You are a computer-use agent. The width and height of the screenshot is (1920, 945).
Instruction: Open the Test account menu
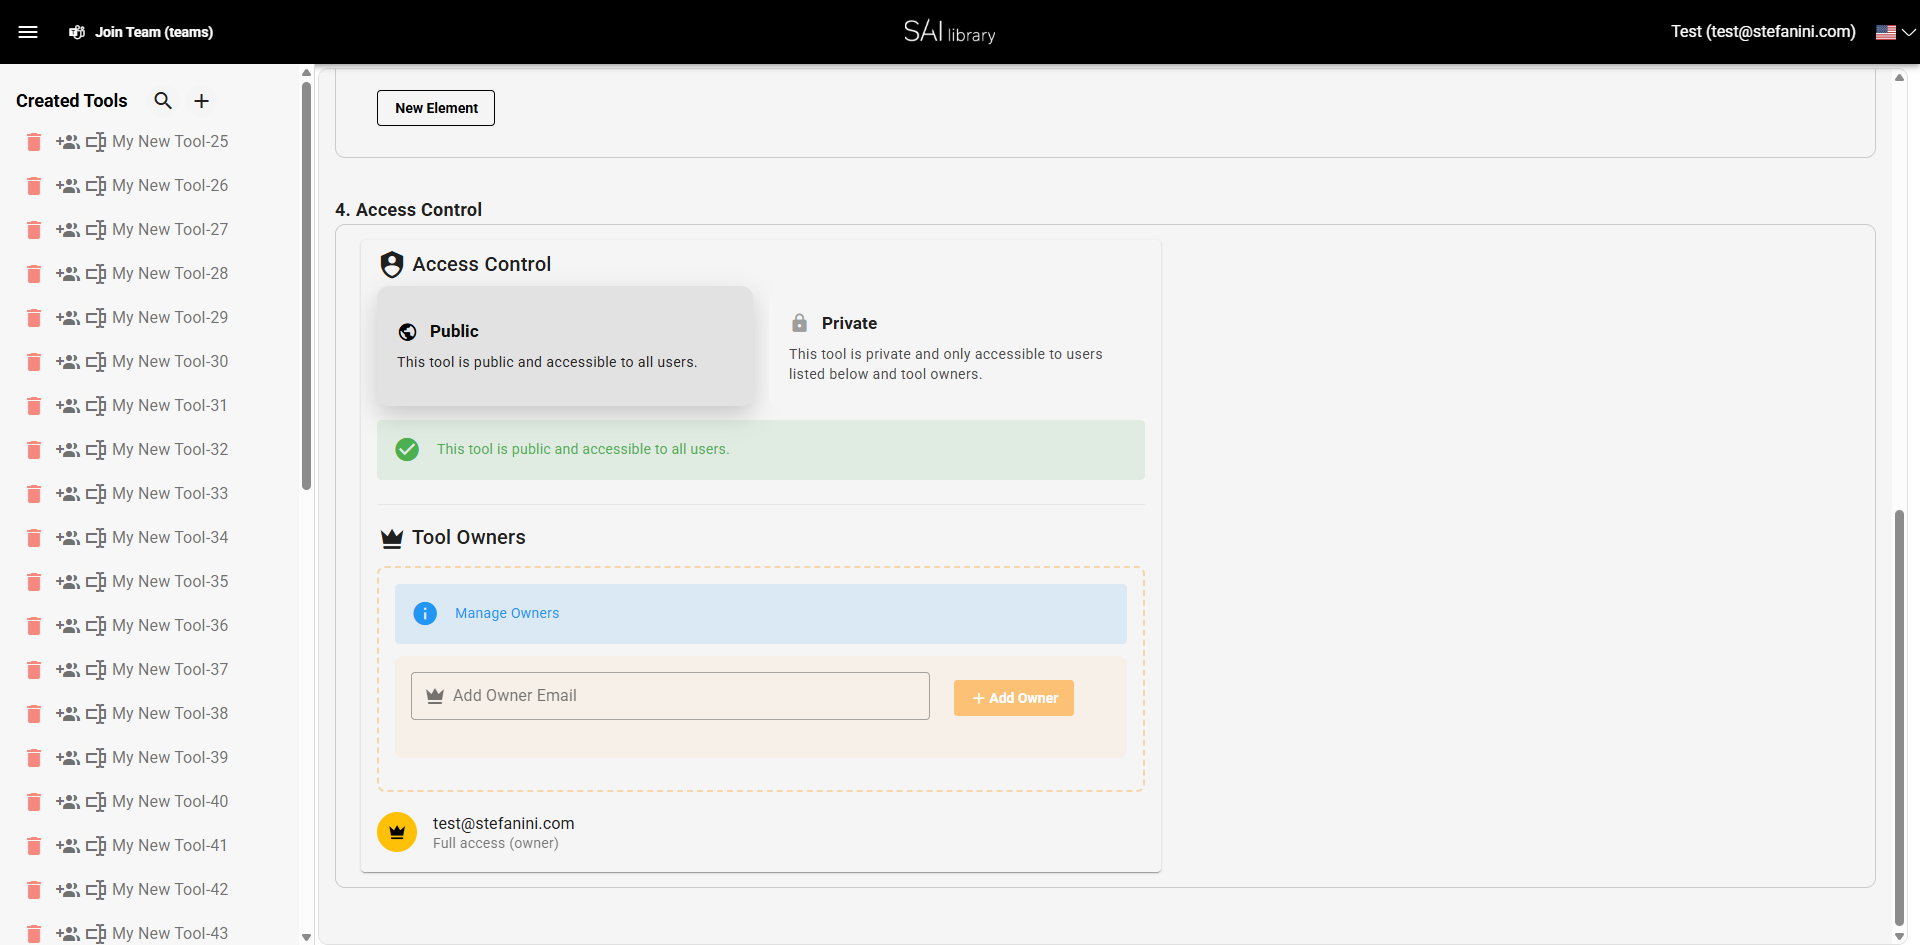click(x=1762, y=31)
